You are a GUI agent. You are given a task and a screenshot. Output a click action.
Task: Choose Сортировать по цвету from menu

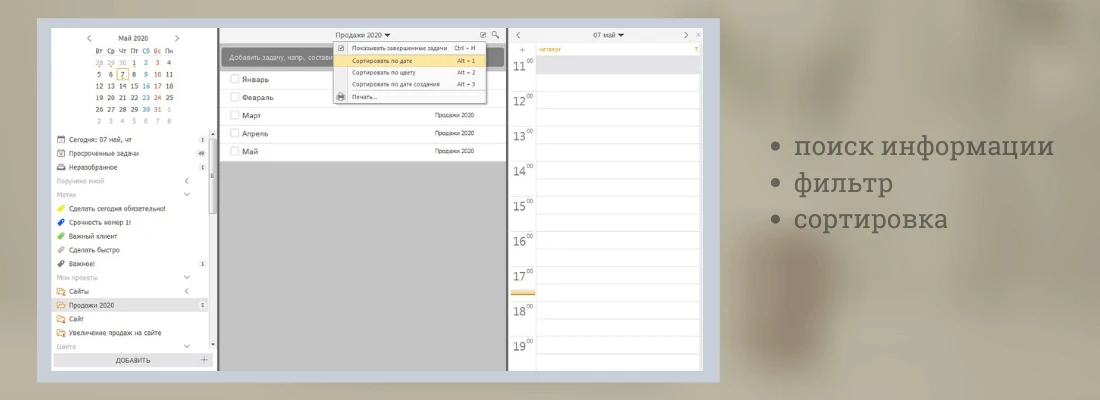pos(383,72)
